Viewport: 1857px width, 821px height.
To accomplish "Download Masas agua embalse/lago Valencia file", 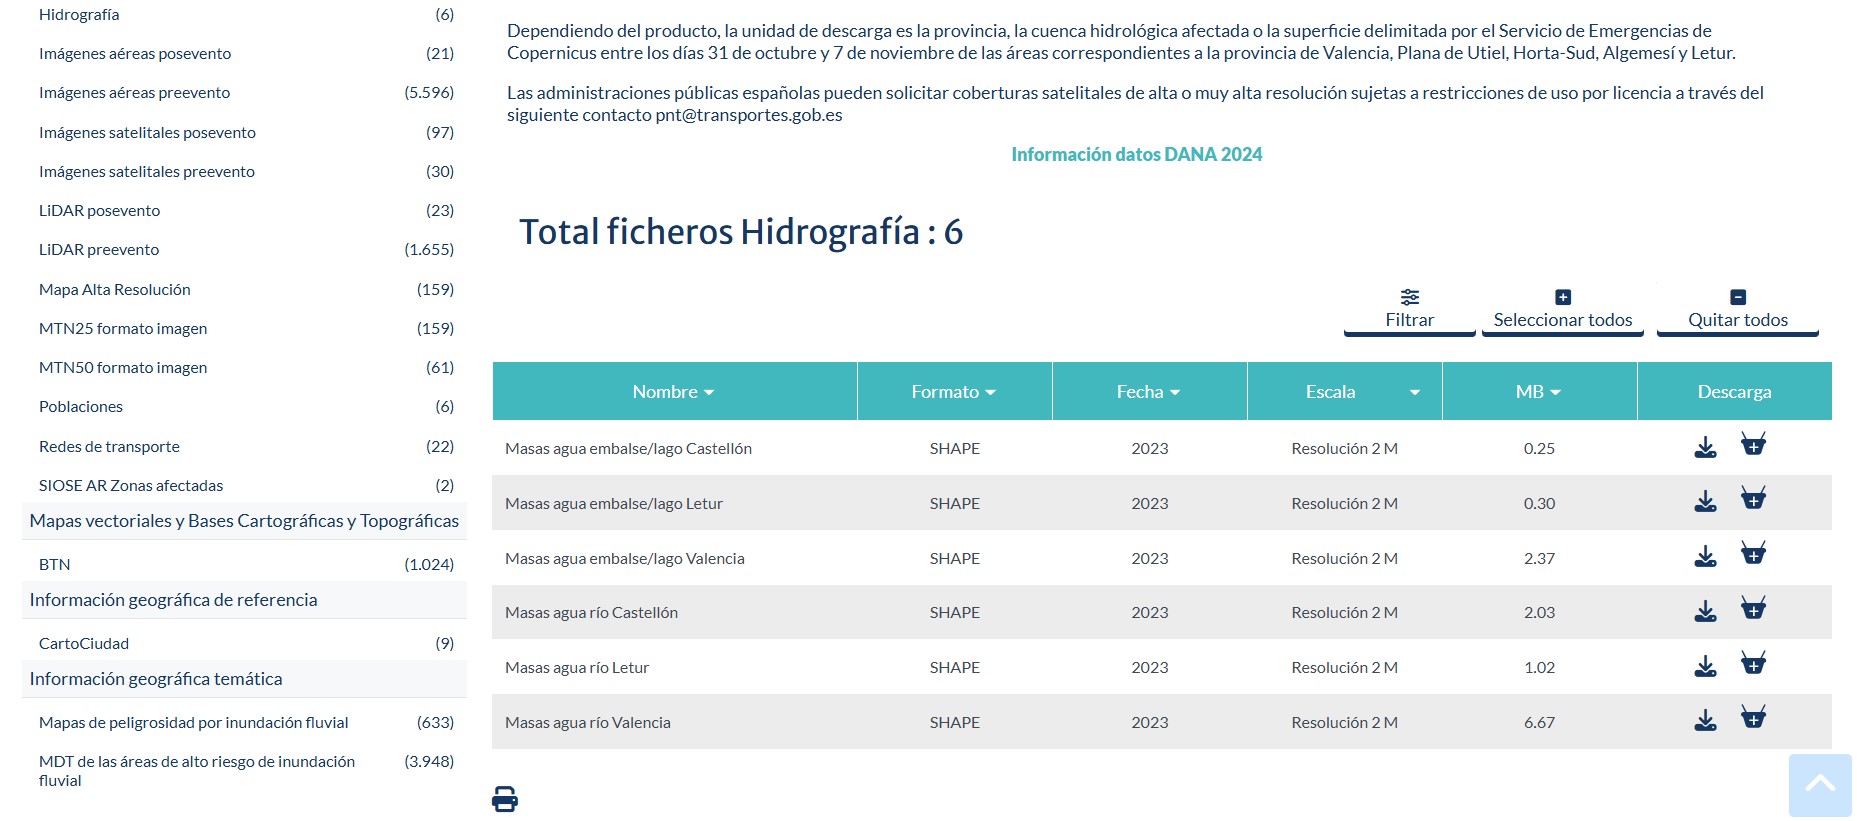I will coord(1705,557).
